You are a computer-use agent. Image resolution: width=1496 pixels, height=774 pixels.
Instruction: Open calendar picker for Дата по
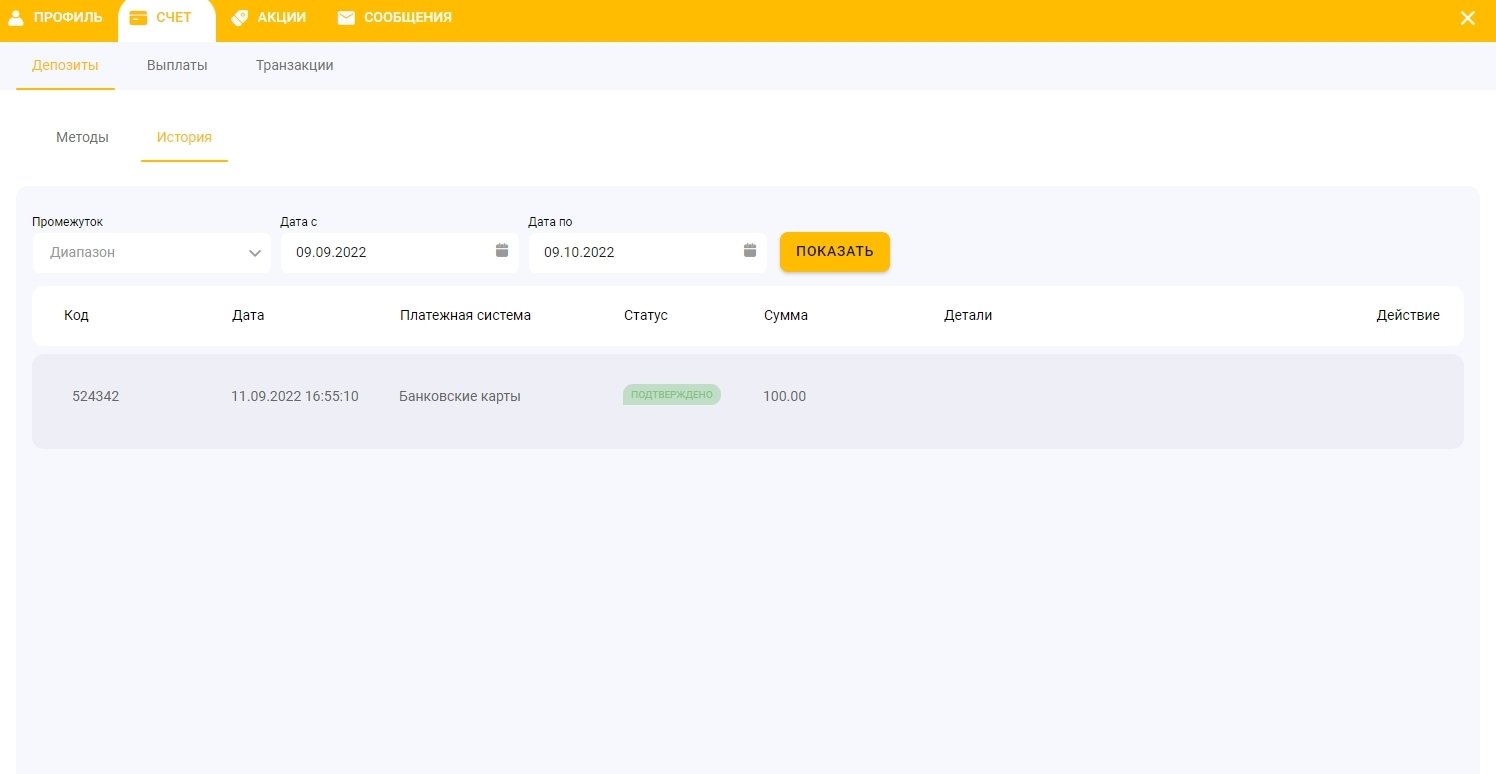click(750, 251)
